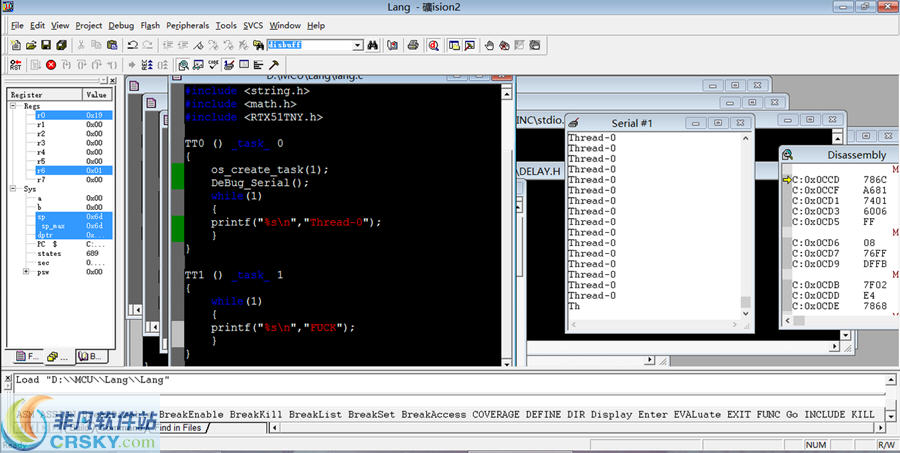Toggle the Project Window icon
Screen dimensions: 900x453
(455, 45)
